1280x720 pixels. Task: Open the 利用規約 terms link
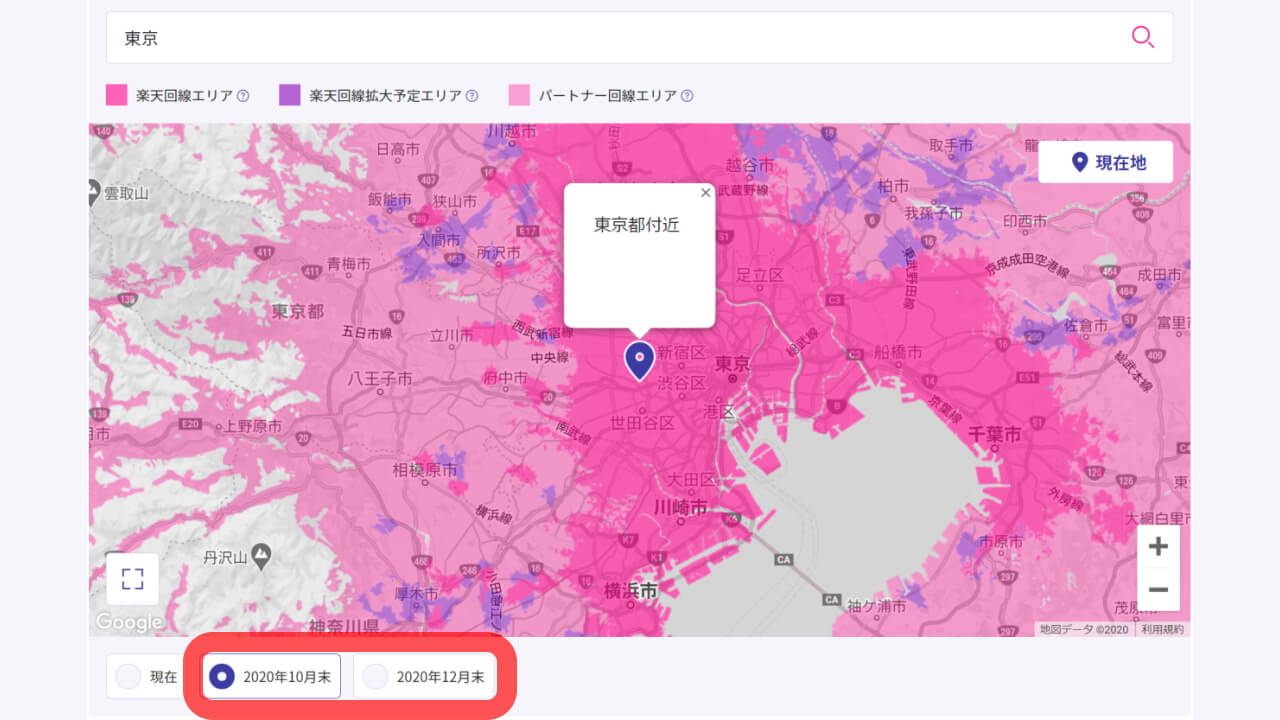(1162, 629)
